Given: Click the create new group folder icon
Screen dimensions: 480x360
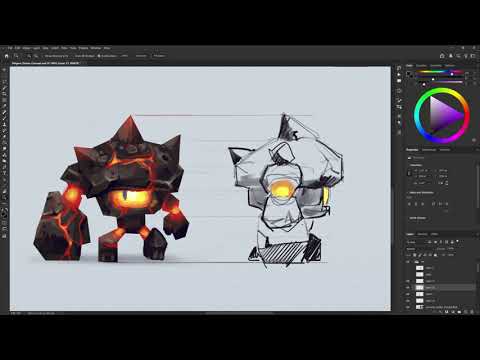Looking at the screenshot, I should click(x=459, y=312).
